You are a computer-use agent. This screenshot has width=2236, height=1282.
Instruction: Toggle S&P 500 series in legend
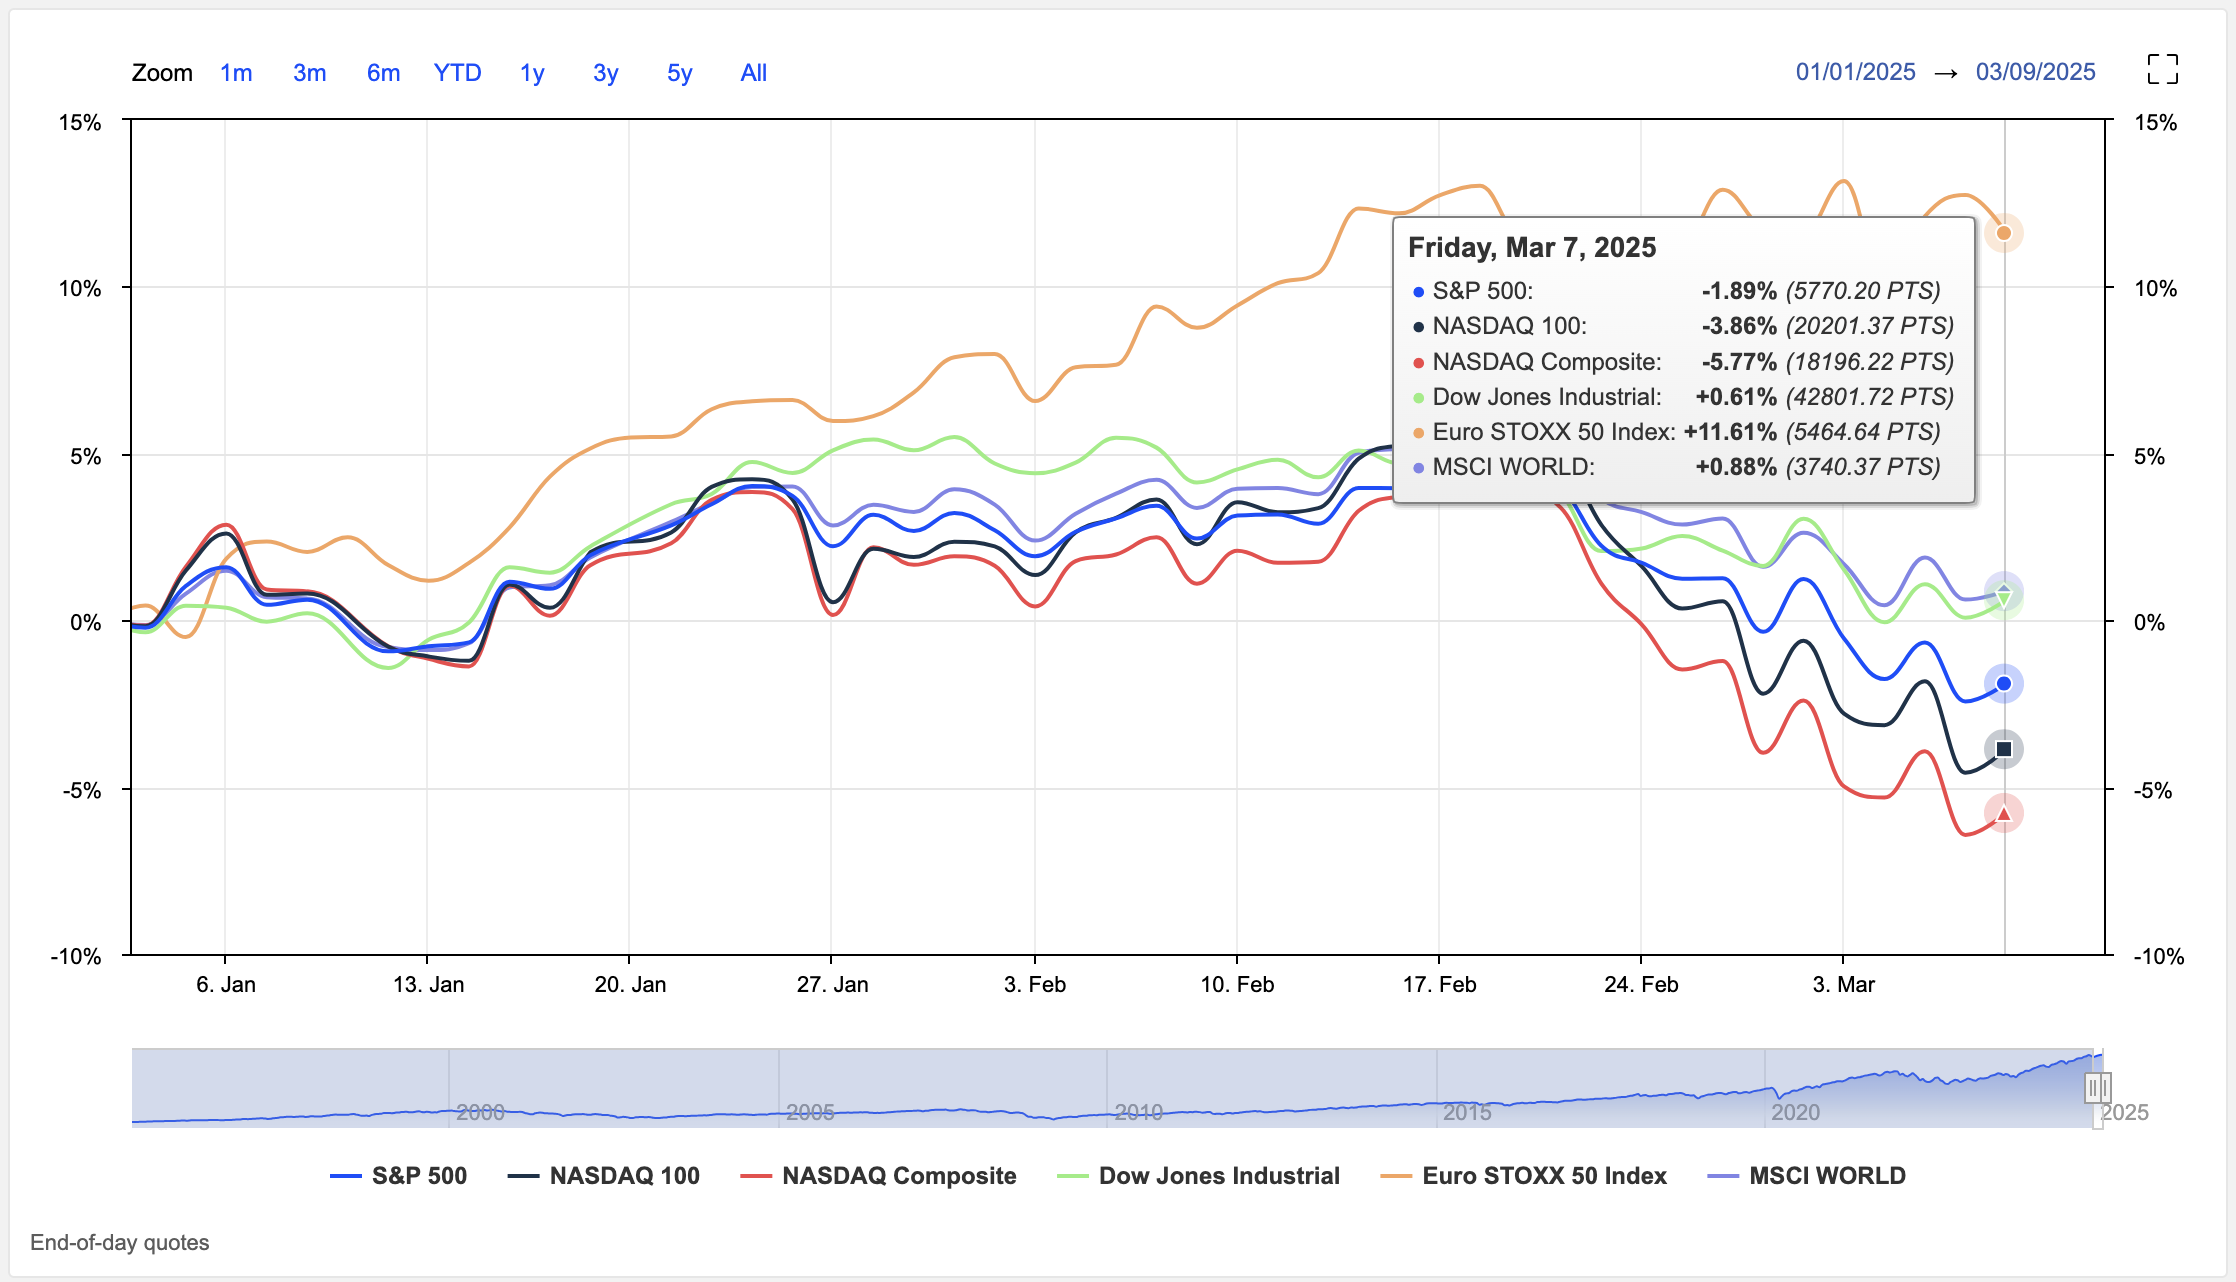(x=418, y=1176)
